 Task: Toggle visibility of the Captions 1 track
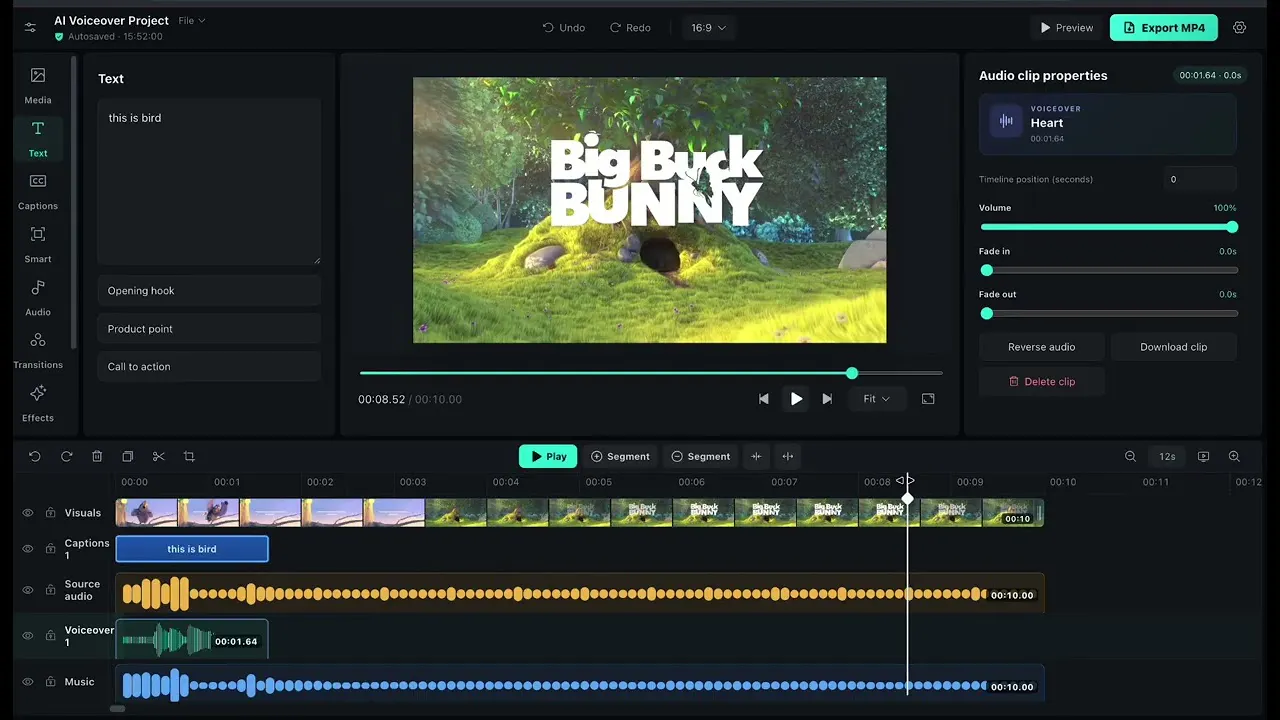coord(28,549)
